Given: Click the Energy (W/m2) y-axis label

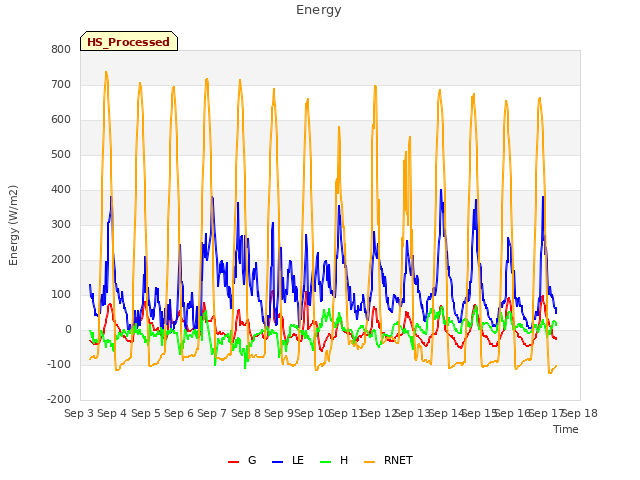Looking at the screenshot, I should coord(13,225).
